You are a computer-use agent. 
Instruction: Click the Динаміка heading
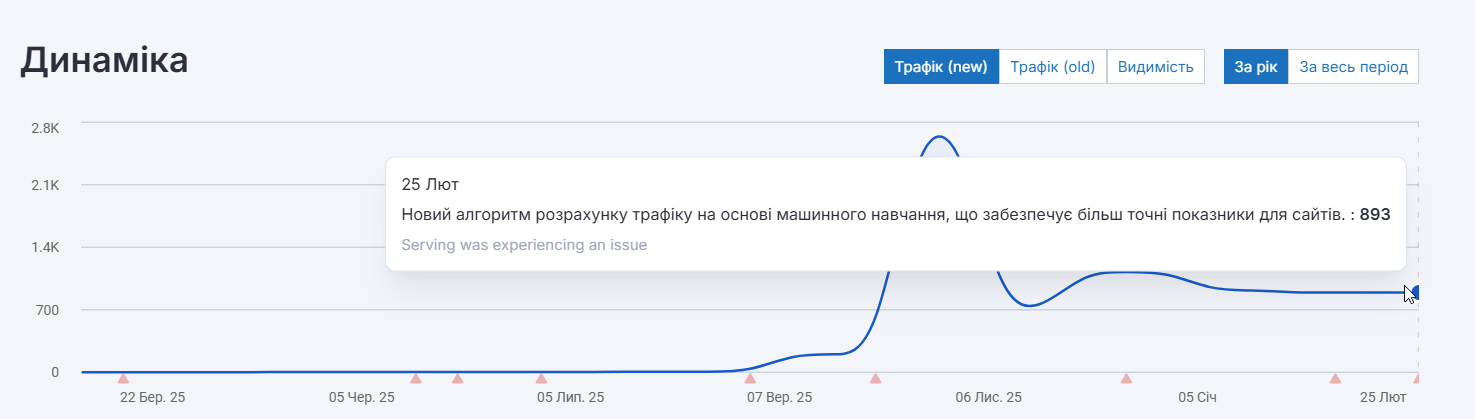[104, 61]
